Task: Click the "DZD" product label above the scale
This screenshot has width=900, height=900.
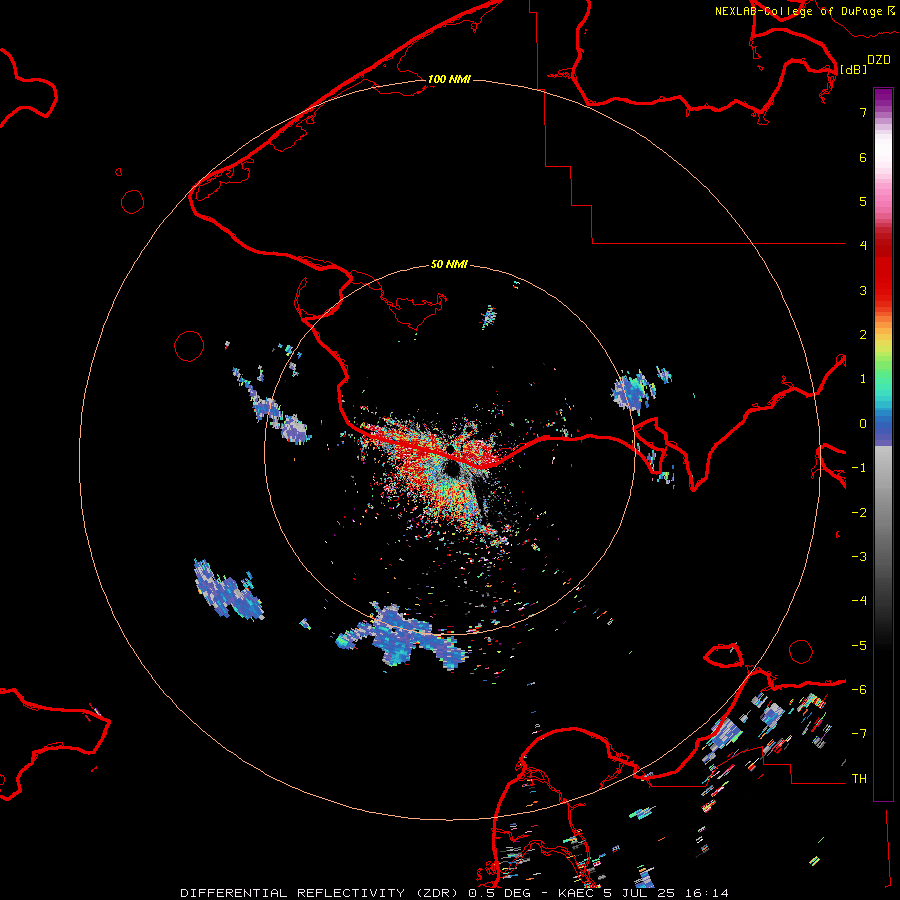Action: point(879,60)
